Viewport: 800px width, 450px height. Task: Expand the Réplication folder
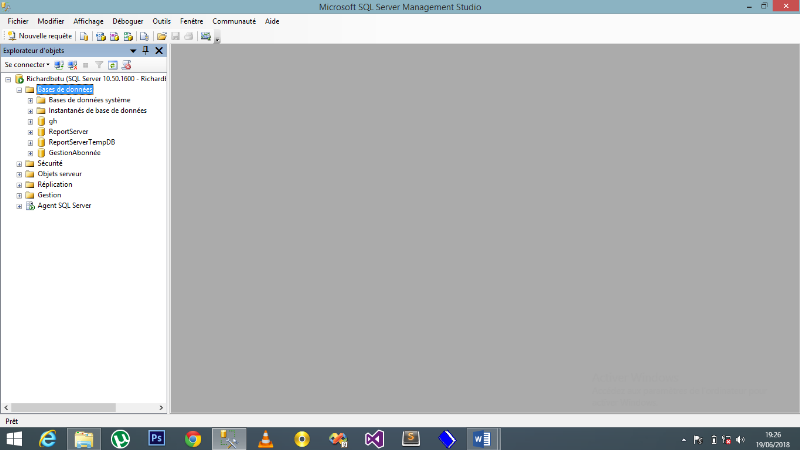19,185
